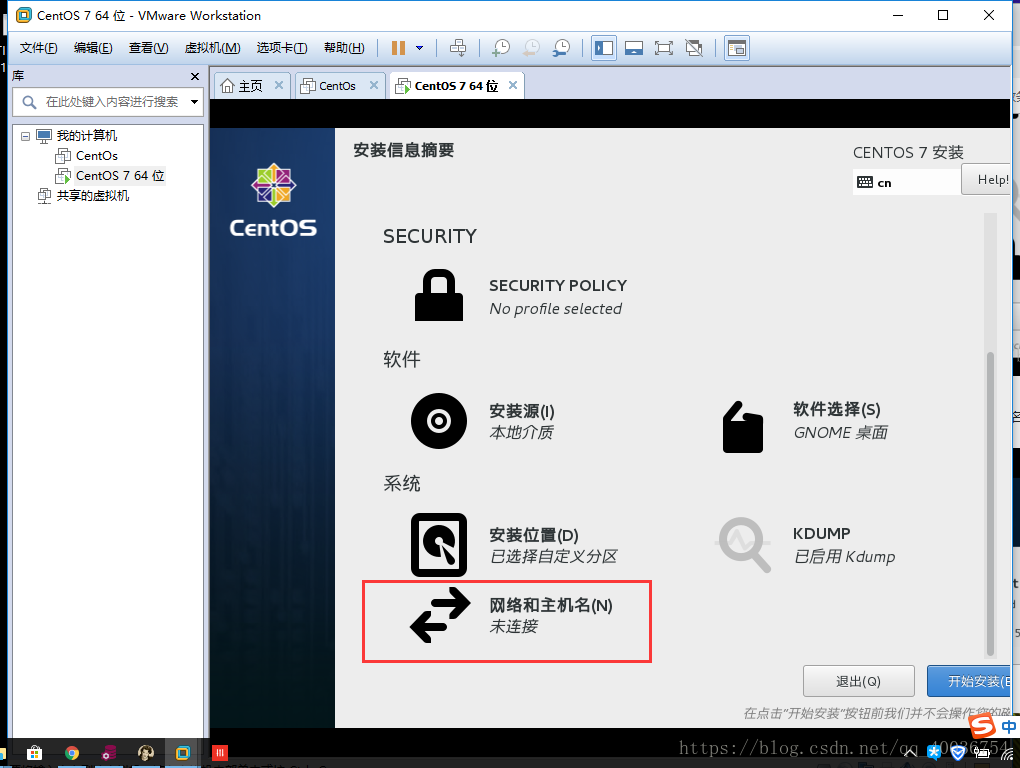The height and width of the screenshot is (768, 1020).
Task: Enter full screen mode
Action: pyautogui.click(x=664, y=48)
